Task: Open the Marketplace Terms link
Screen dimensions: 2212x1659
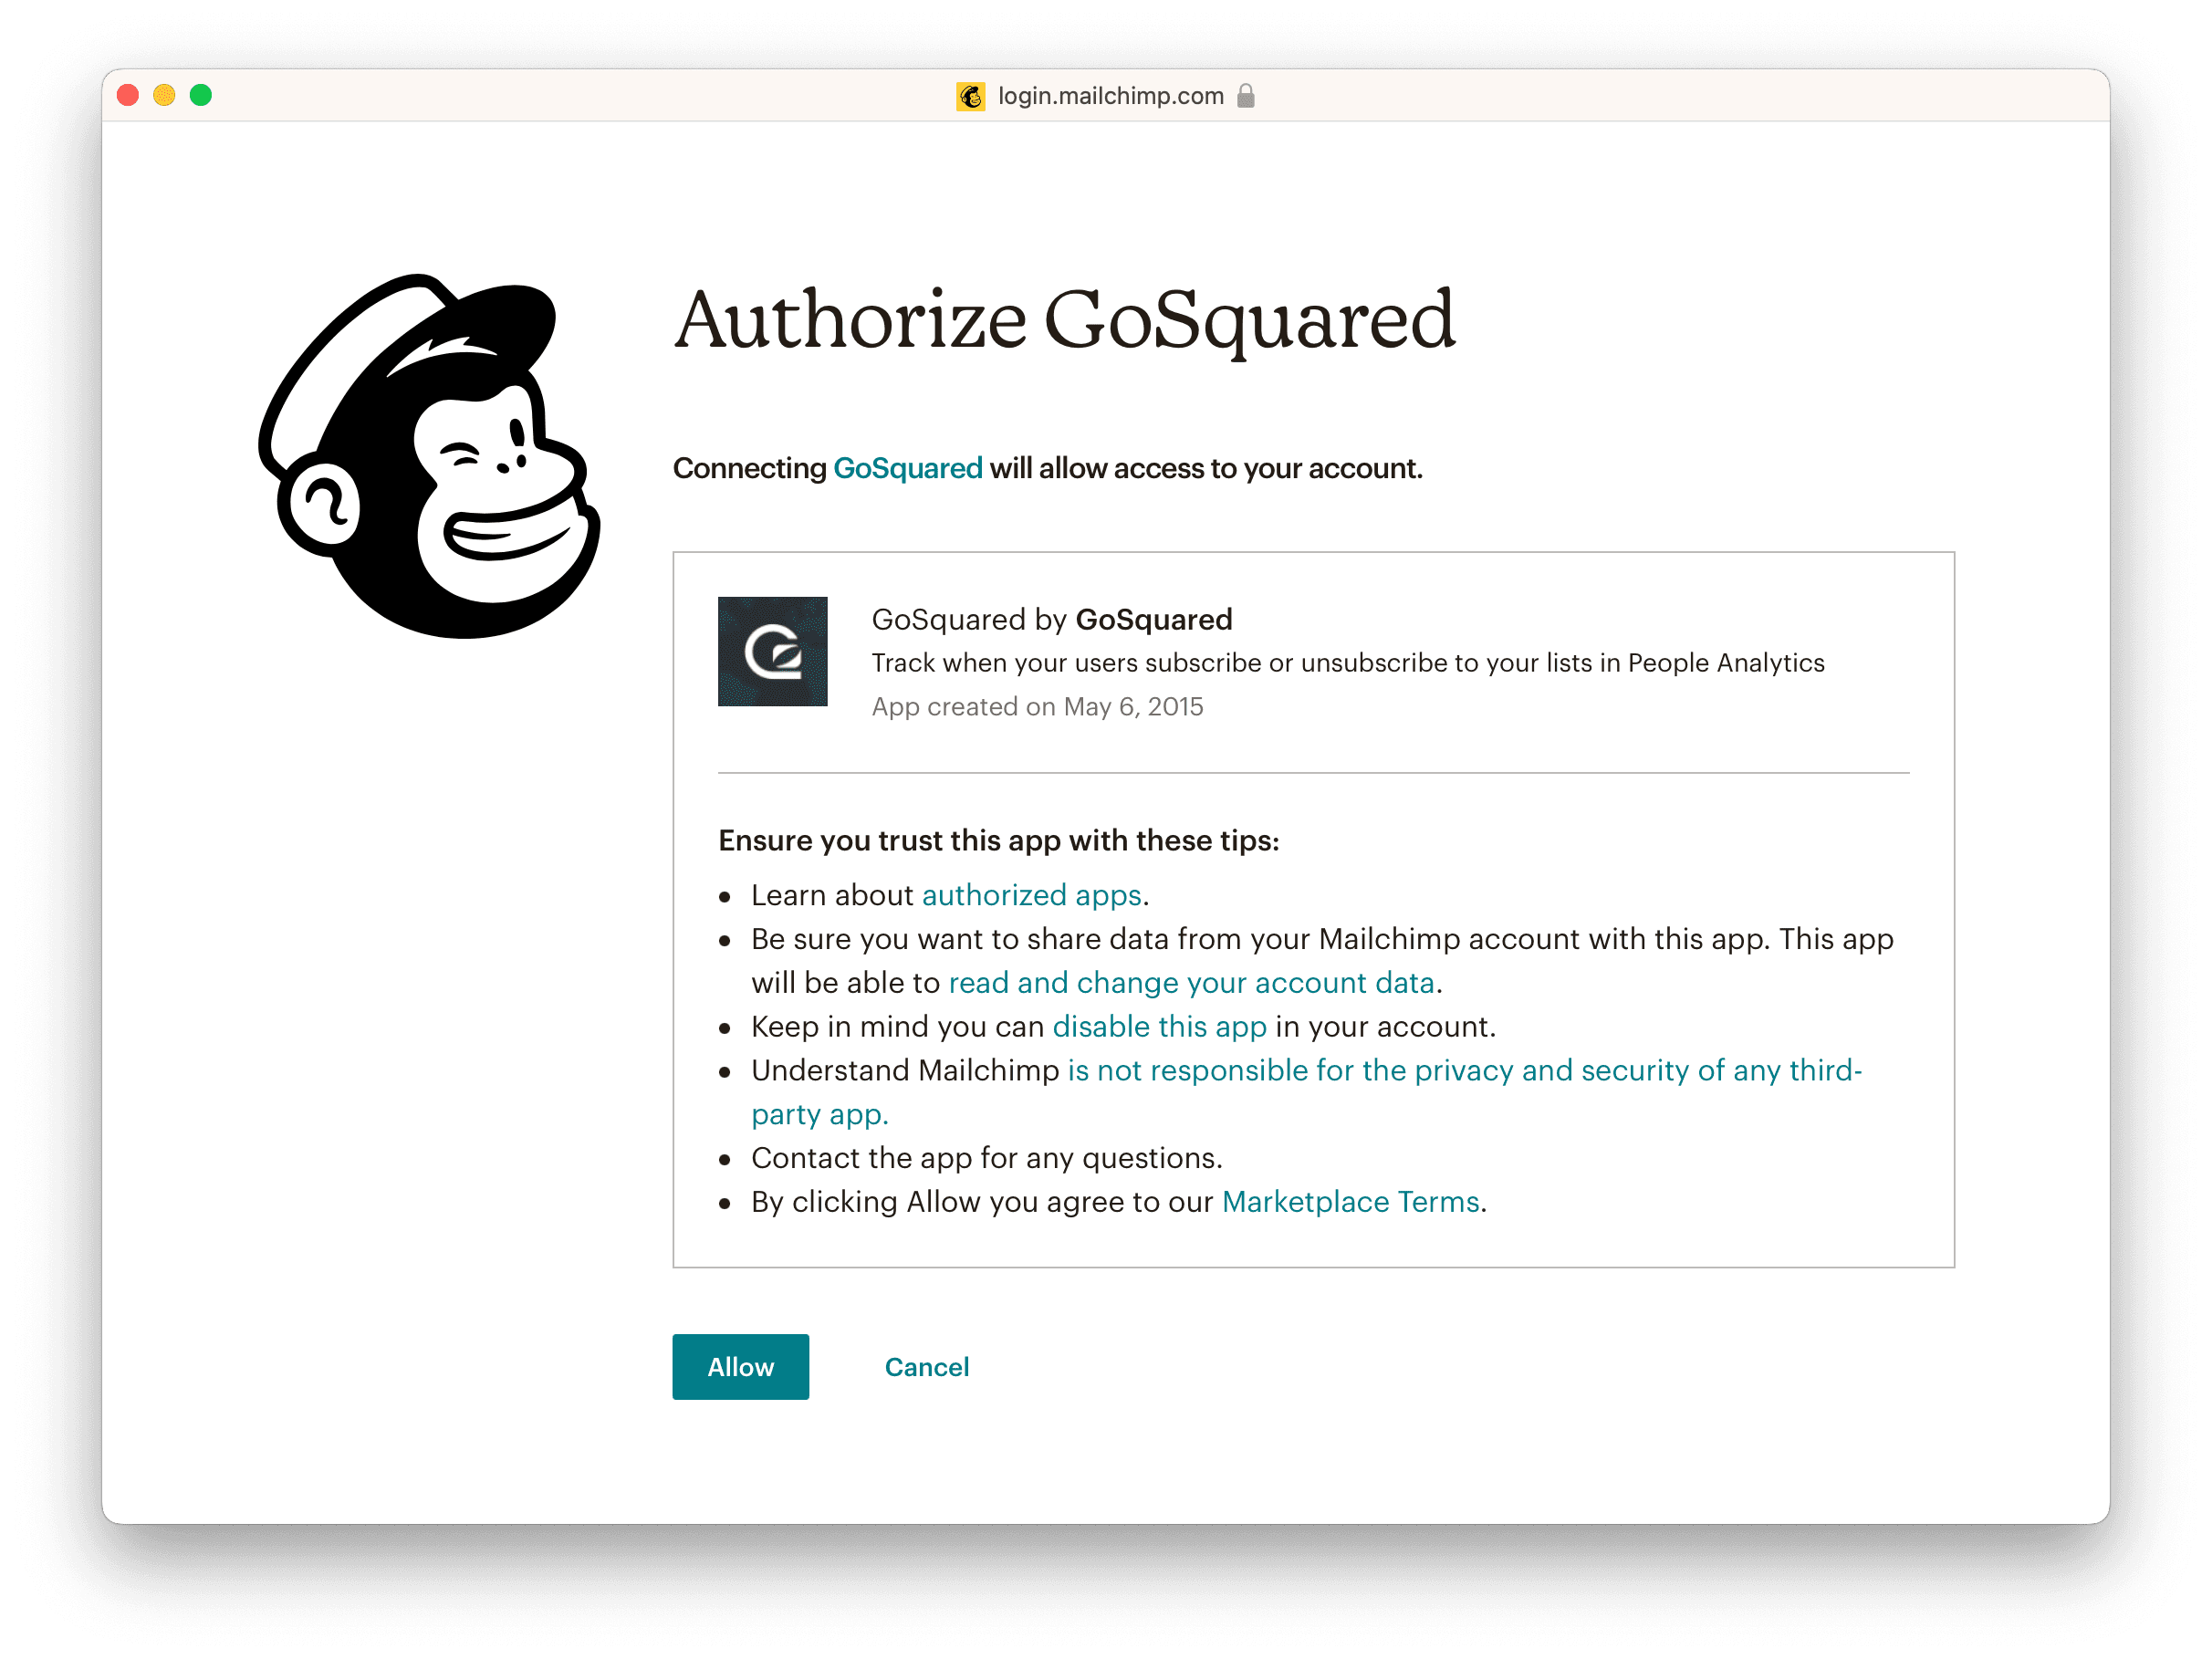Action: pyautogui.click(x=1350, y=1201)
